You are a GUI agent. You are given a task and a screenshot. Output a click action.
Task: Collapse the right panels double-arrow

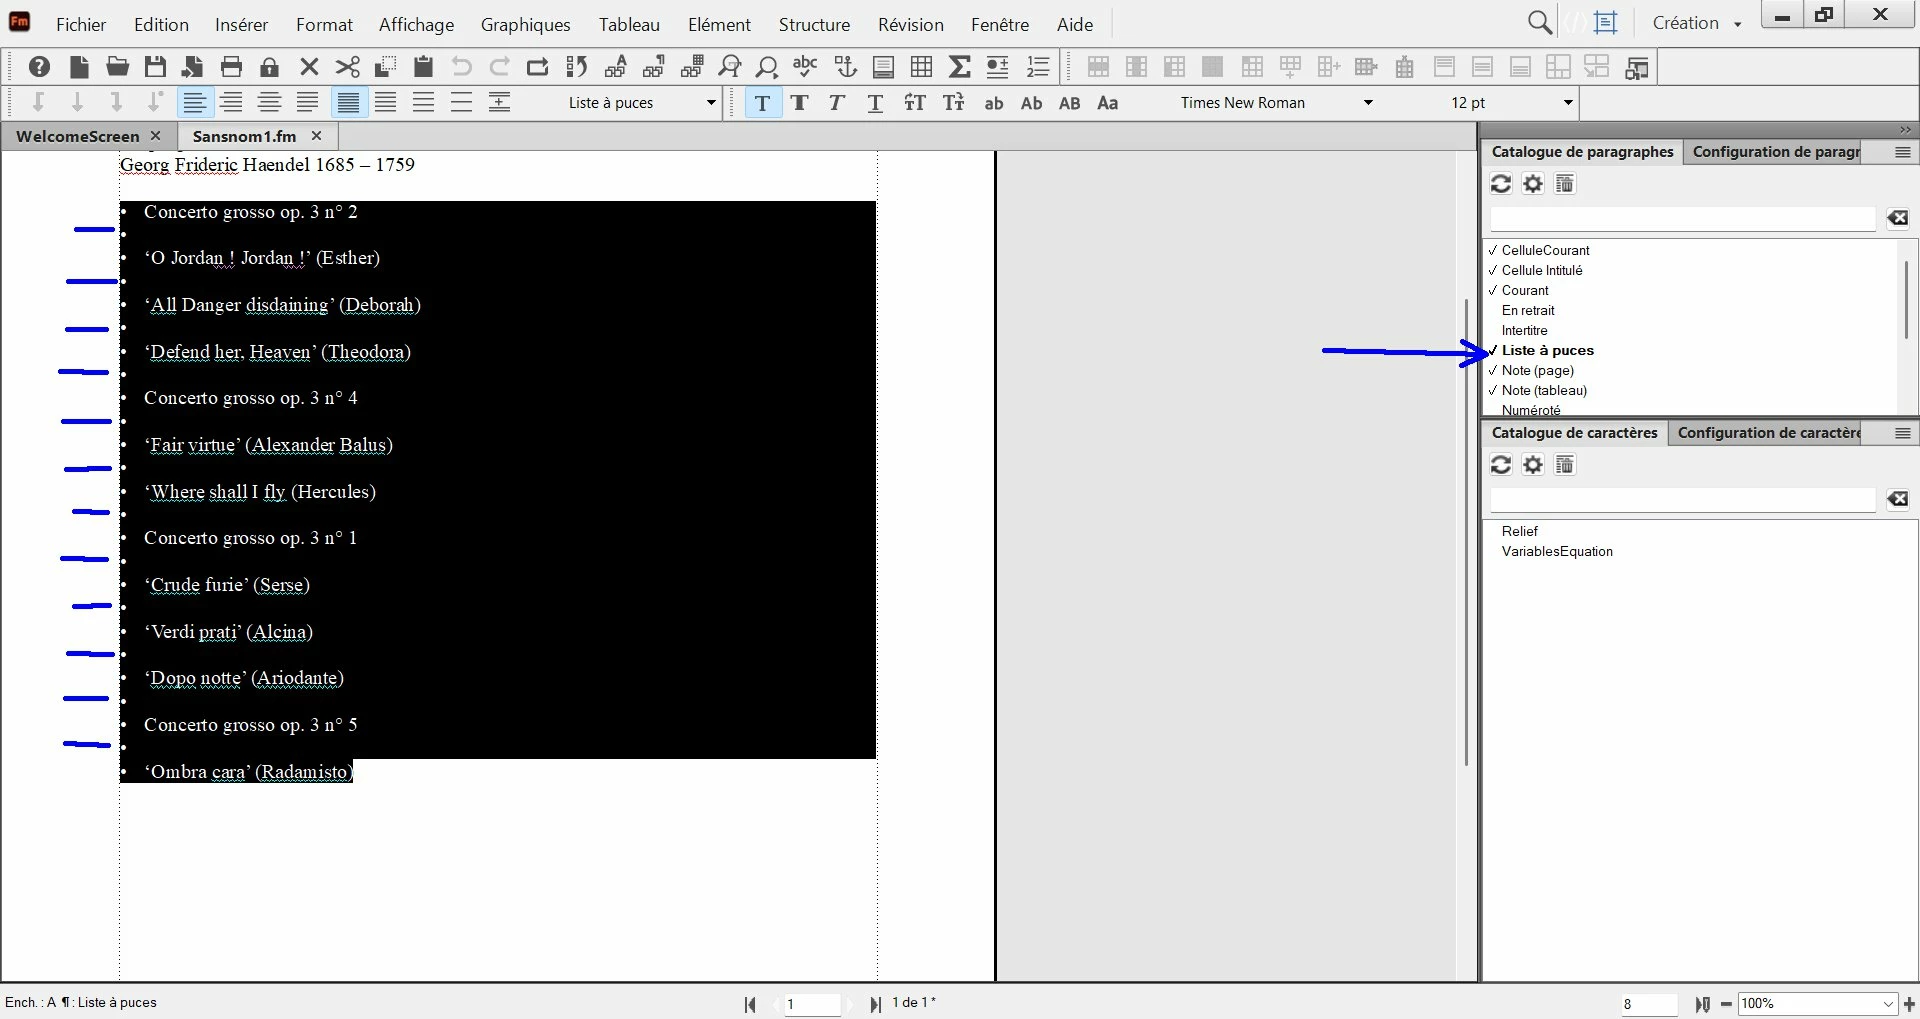(1905, 130)
